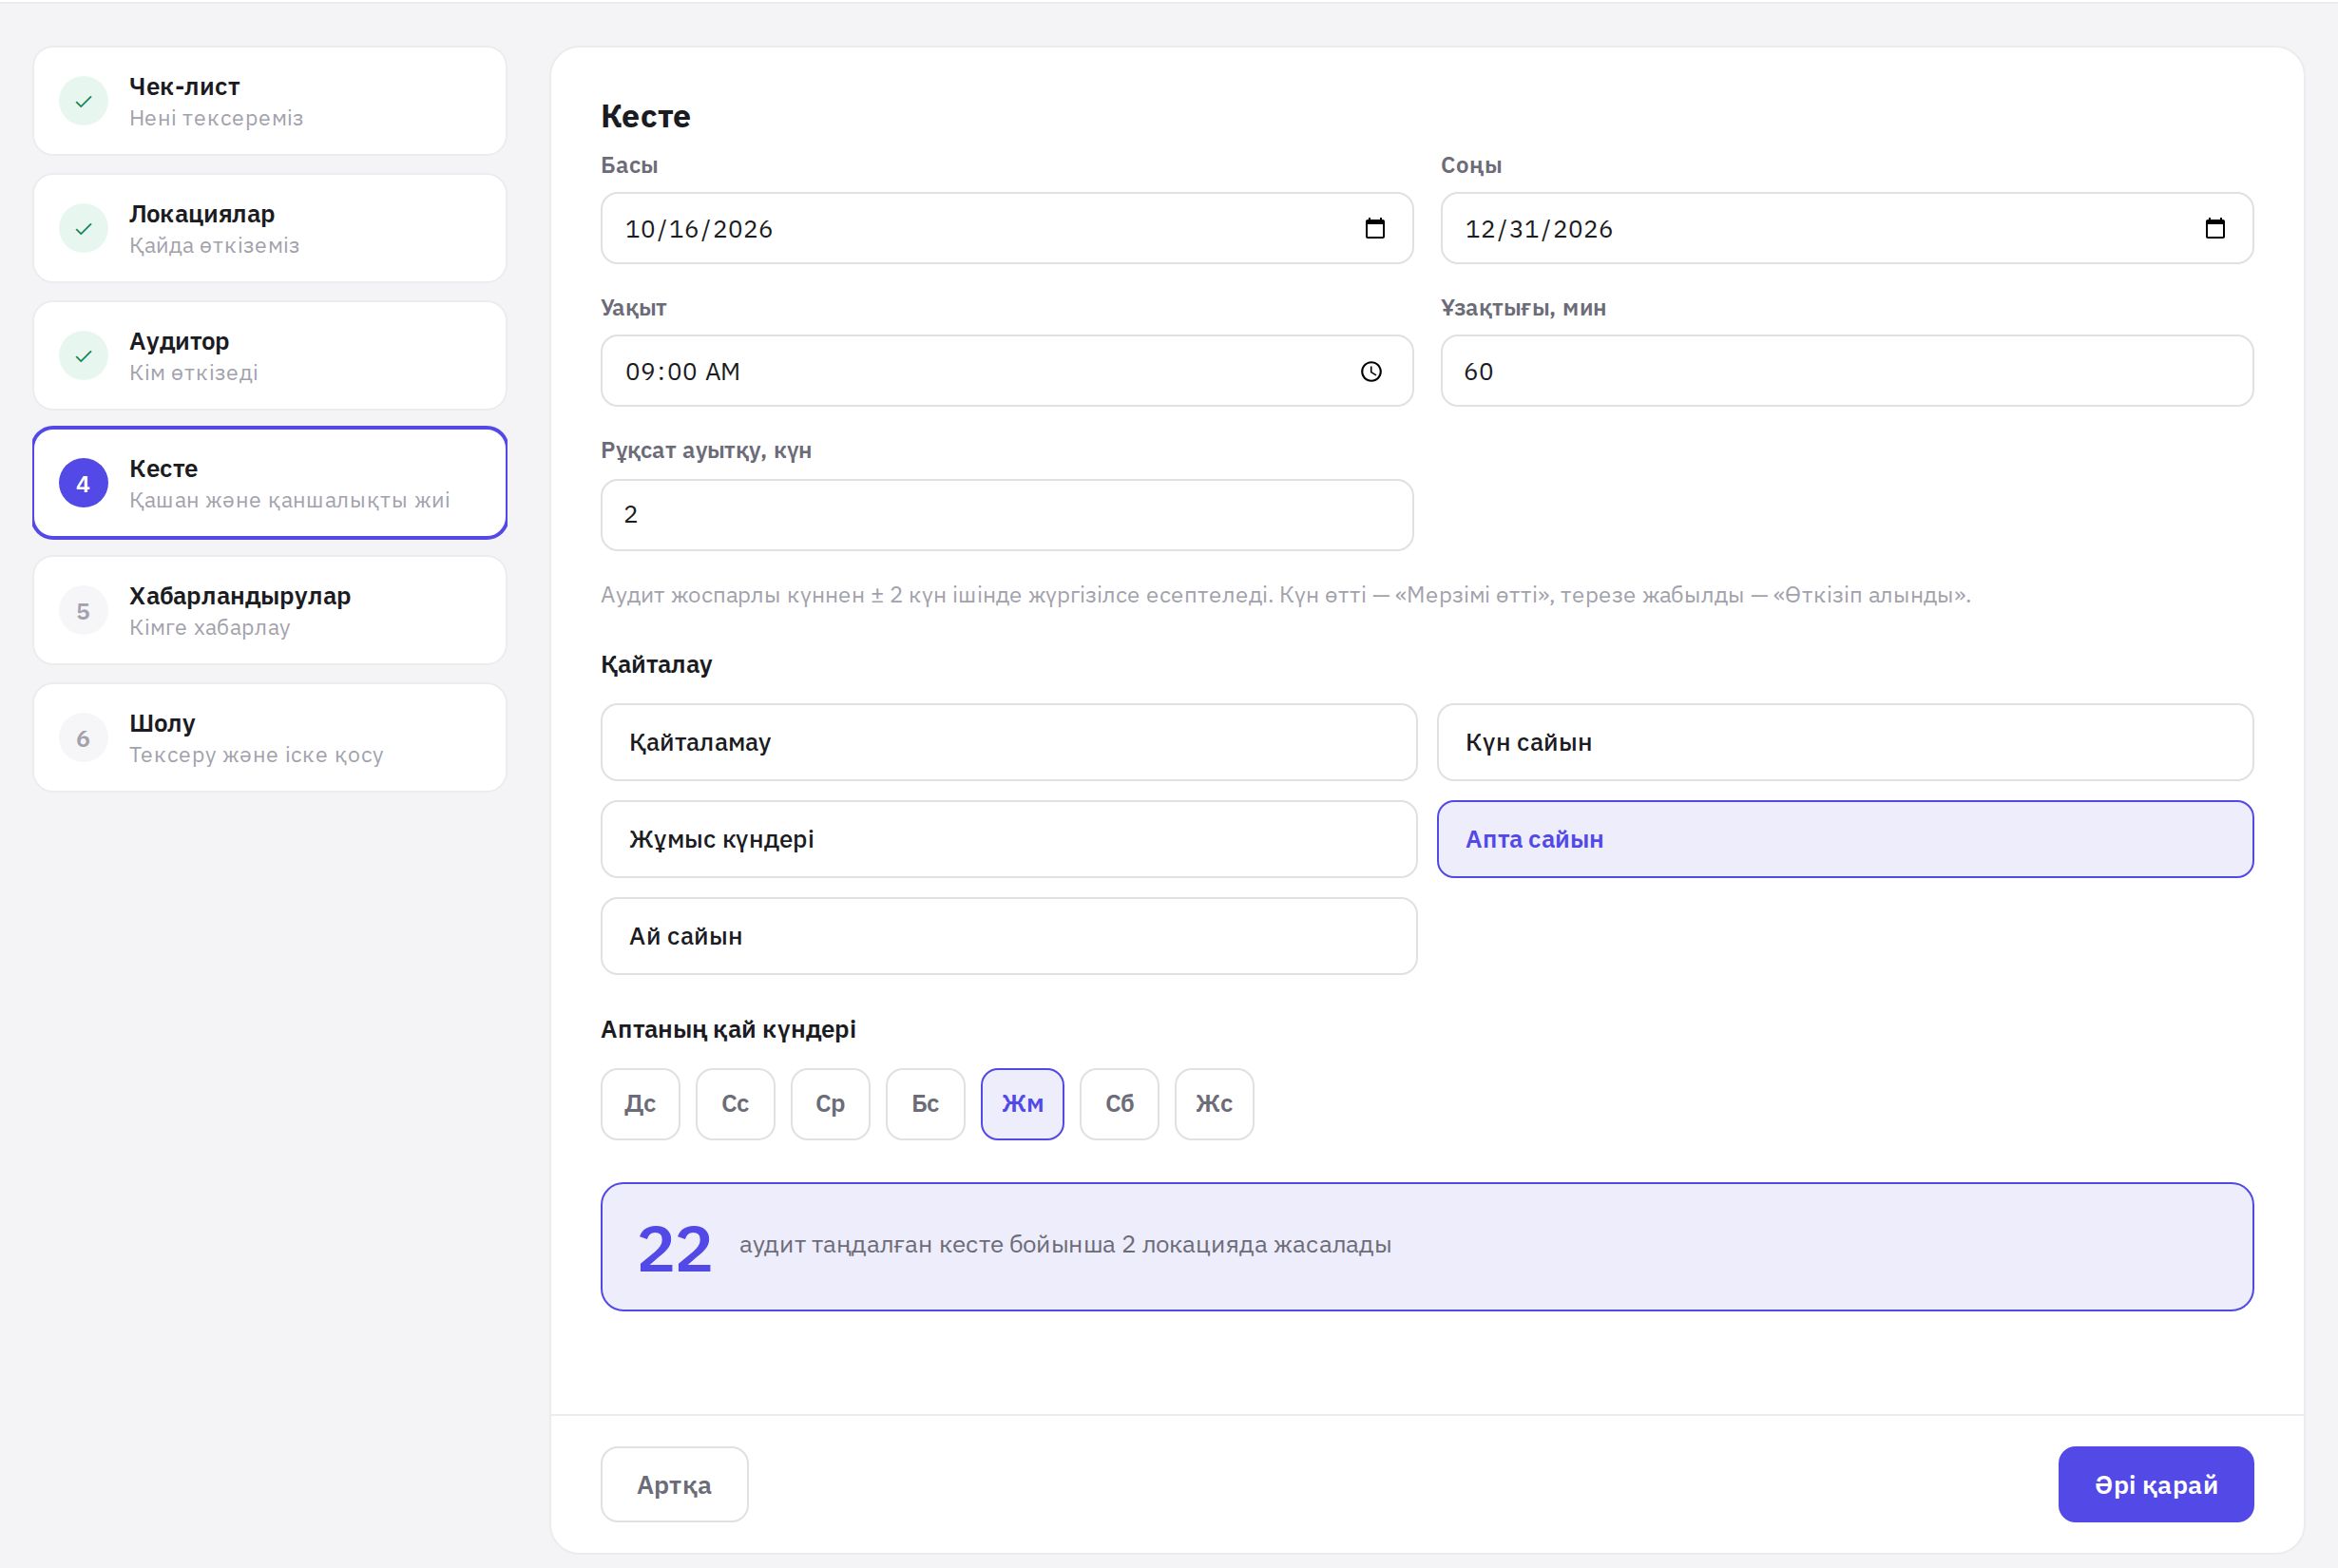Image resolution: width=2338 pixels, height=1568 pixels.
Task: Select the Қайталамау repeat option
Action: (x=1009, y=742)
